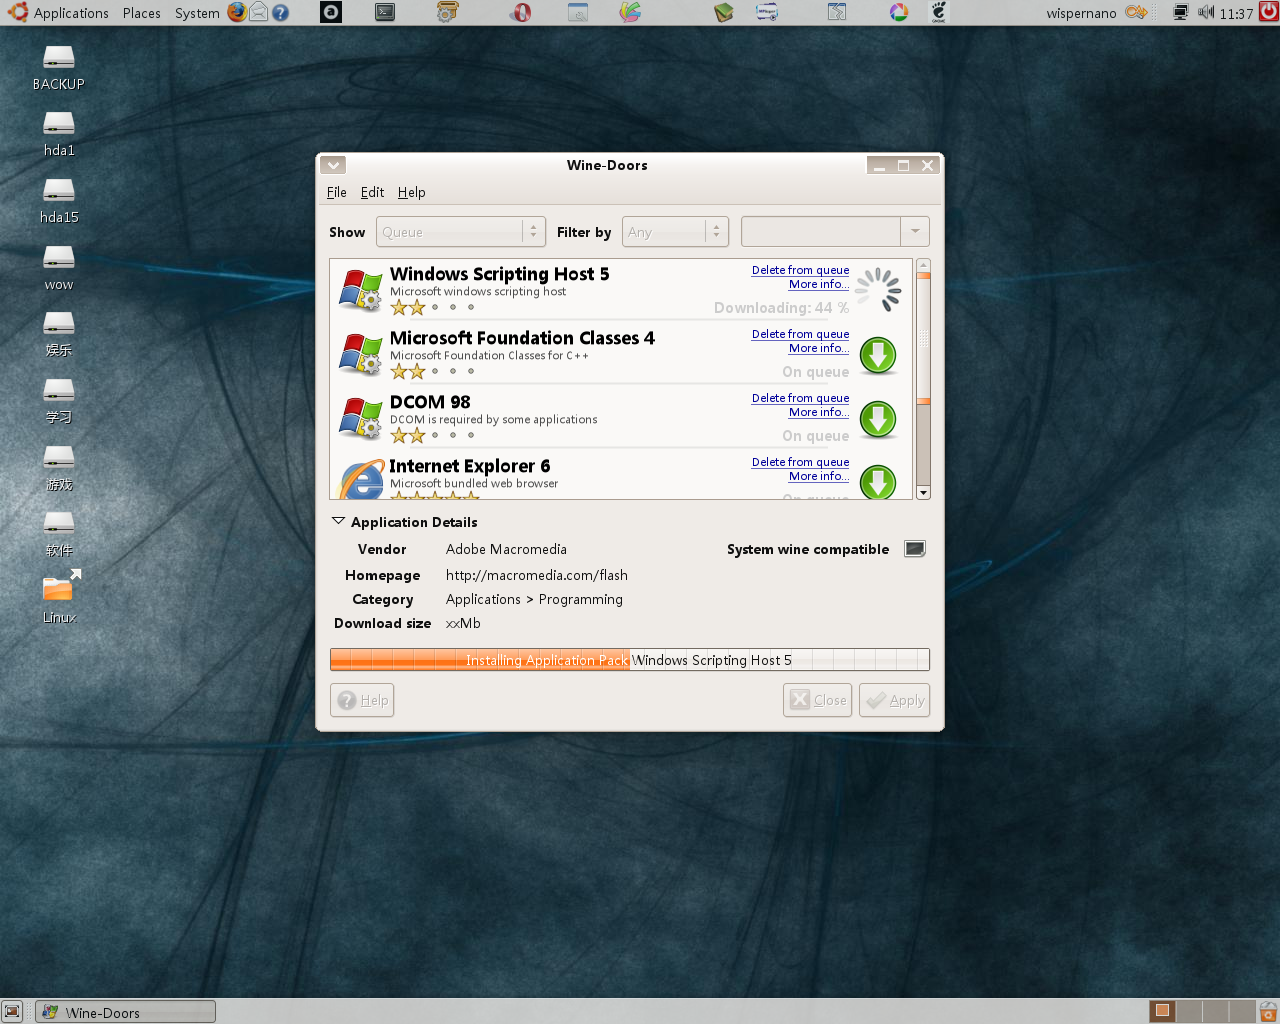The image size is (1280, 1024).
Task: Click More info for Internet Explorer 6
Action: (818, 476)
